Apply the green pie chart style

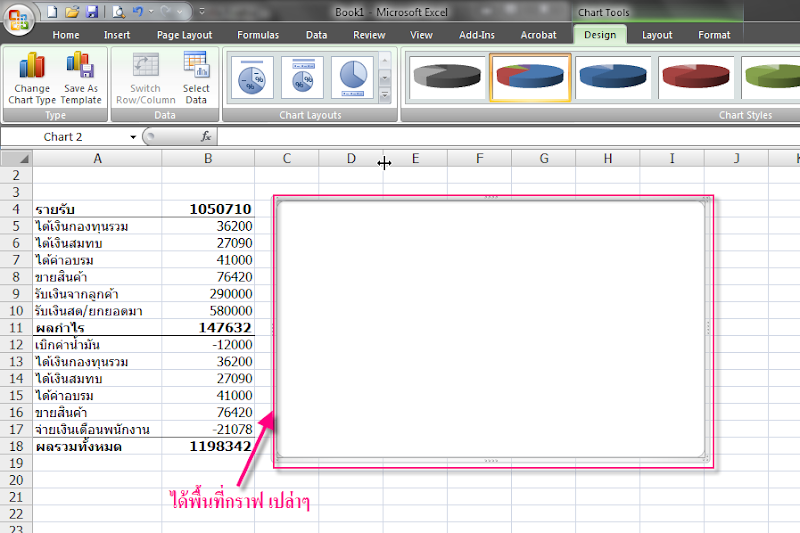[771, 78]
